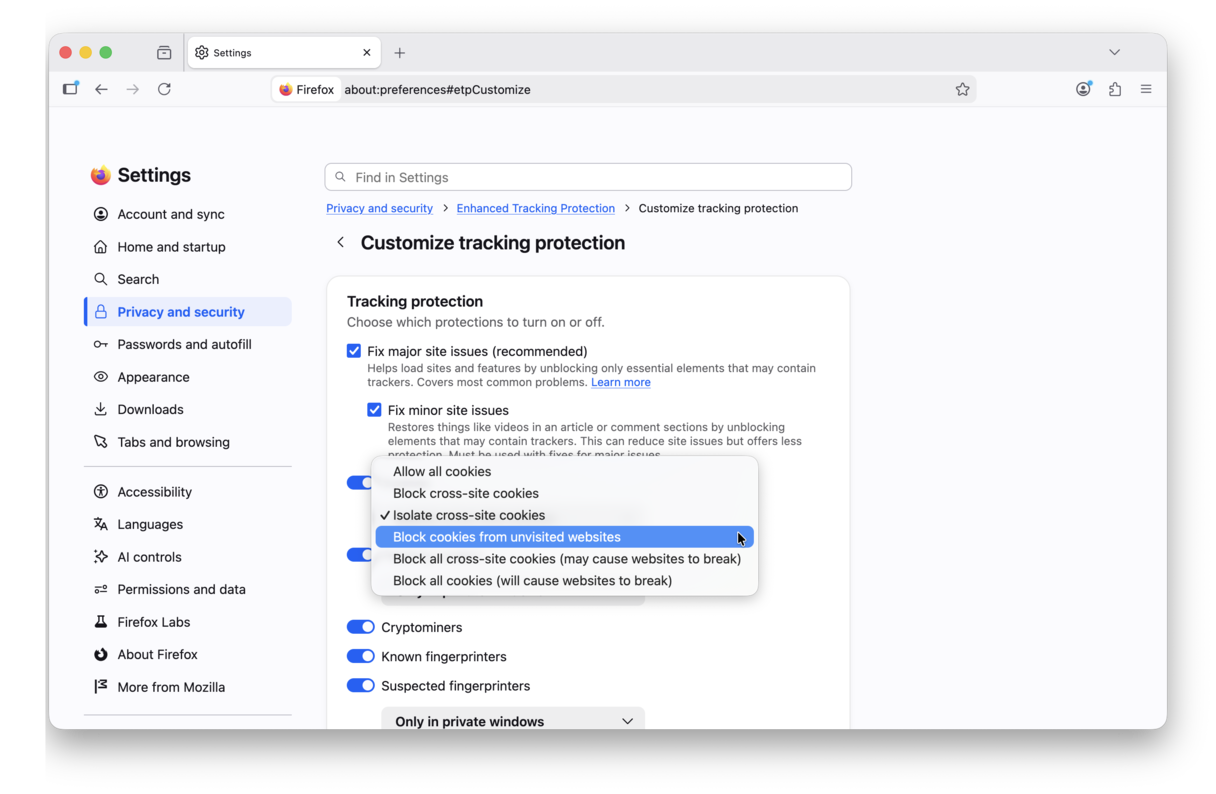Open Firefox Labs settings
The image size is (1216, 794).
tap(188, 622)
